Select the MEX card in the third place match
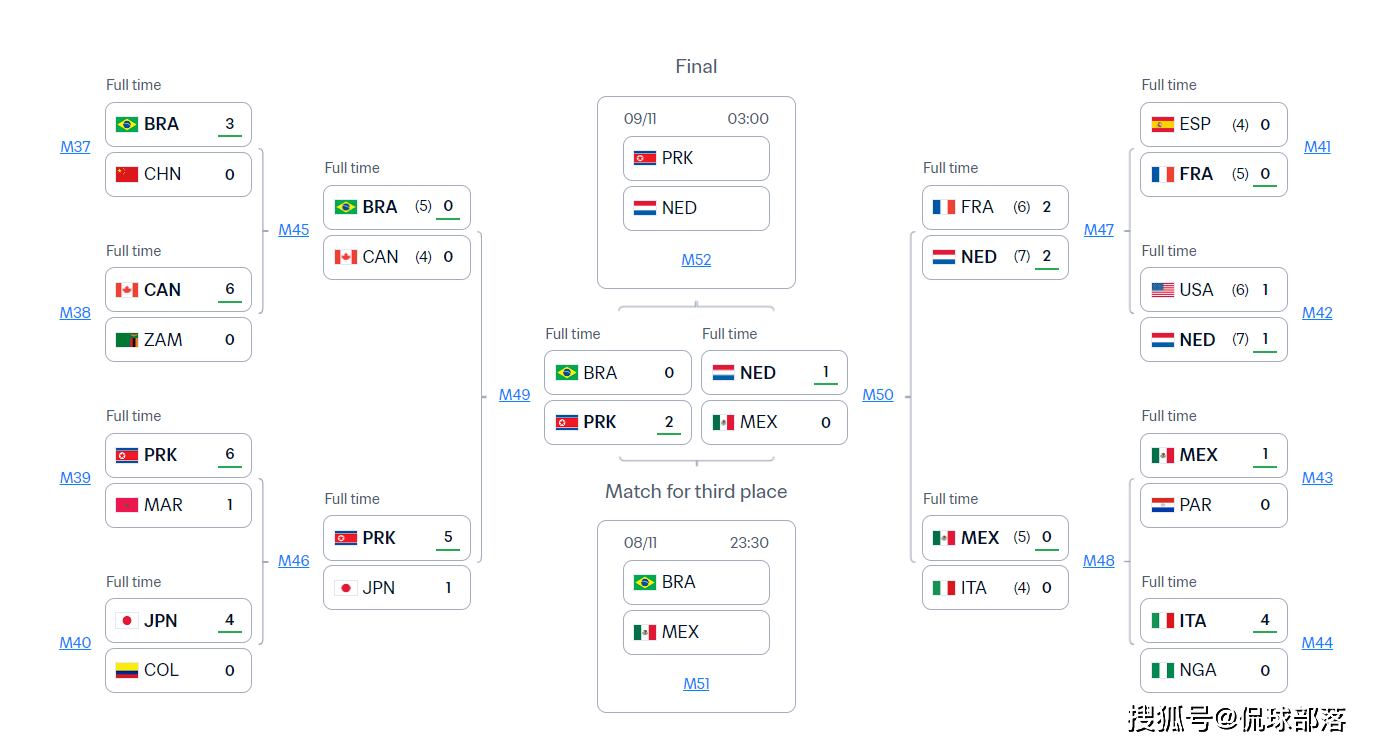Viewport: 1379px width, 748px height. pos(696,632)
